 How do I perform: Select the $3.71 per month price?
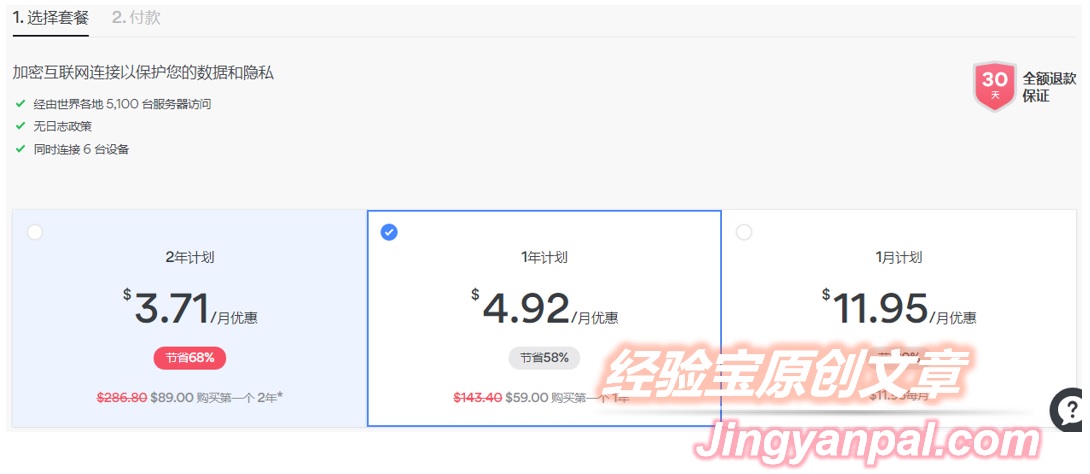[190, 308]
